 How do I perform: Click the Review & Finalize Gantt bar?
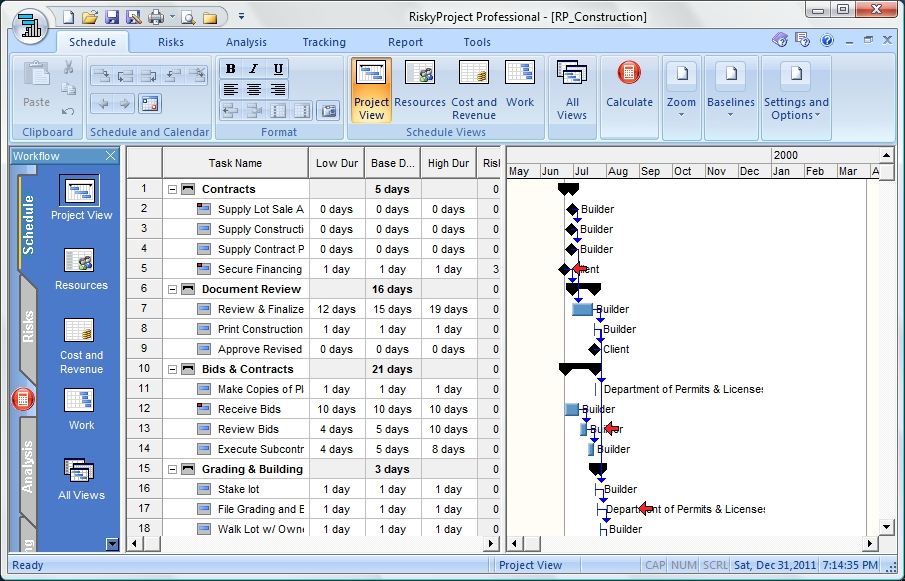(582, 309)
